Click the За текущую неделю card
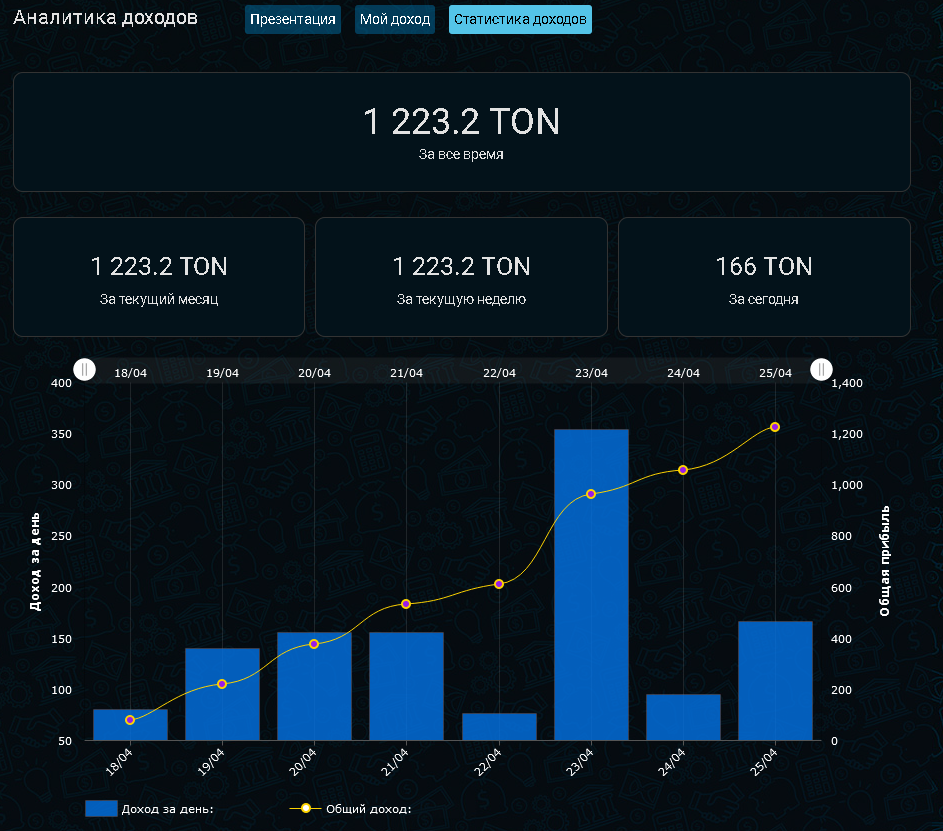Viewport: 943px width, 831px height. click(461, 277)
